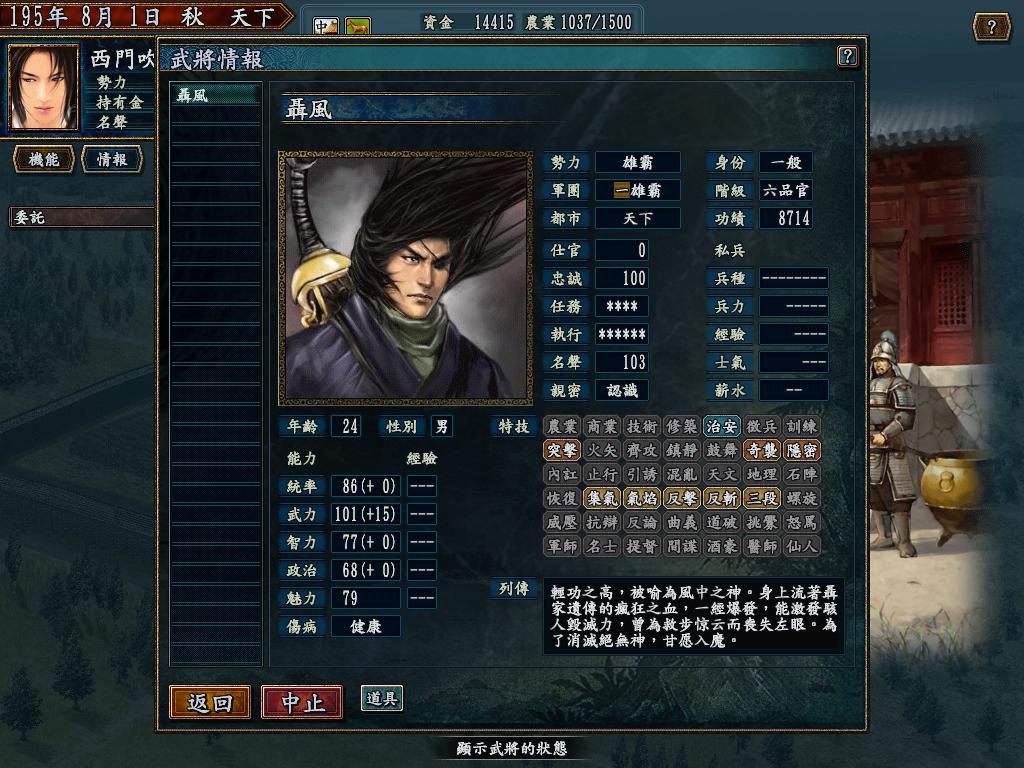Click the question mark at screen top-right

[x=991, y=27]
